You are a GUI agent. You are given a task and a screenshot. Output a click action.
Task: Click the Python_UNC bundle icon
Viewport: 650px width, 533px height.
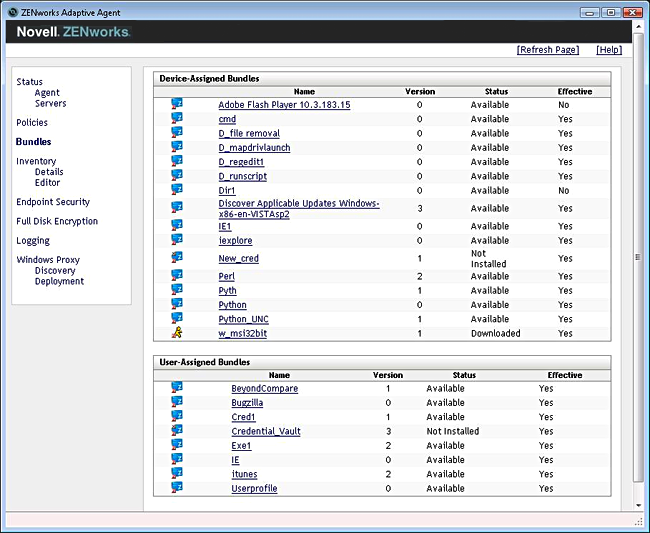(x=177, y=319)
